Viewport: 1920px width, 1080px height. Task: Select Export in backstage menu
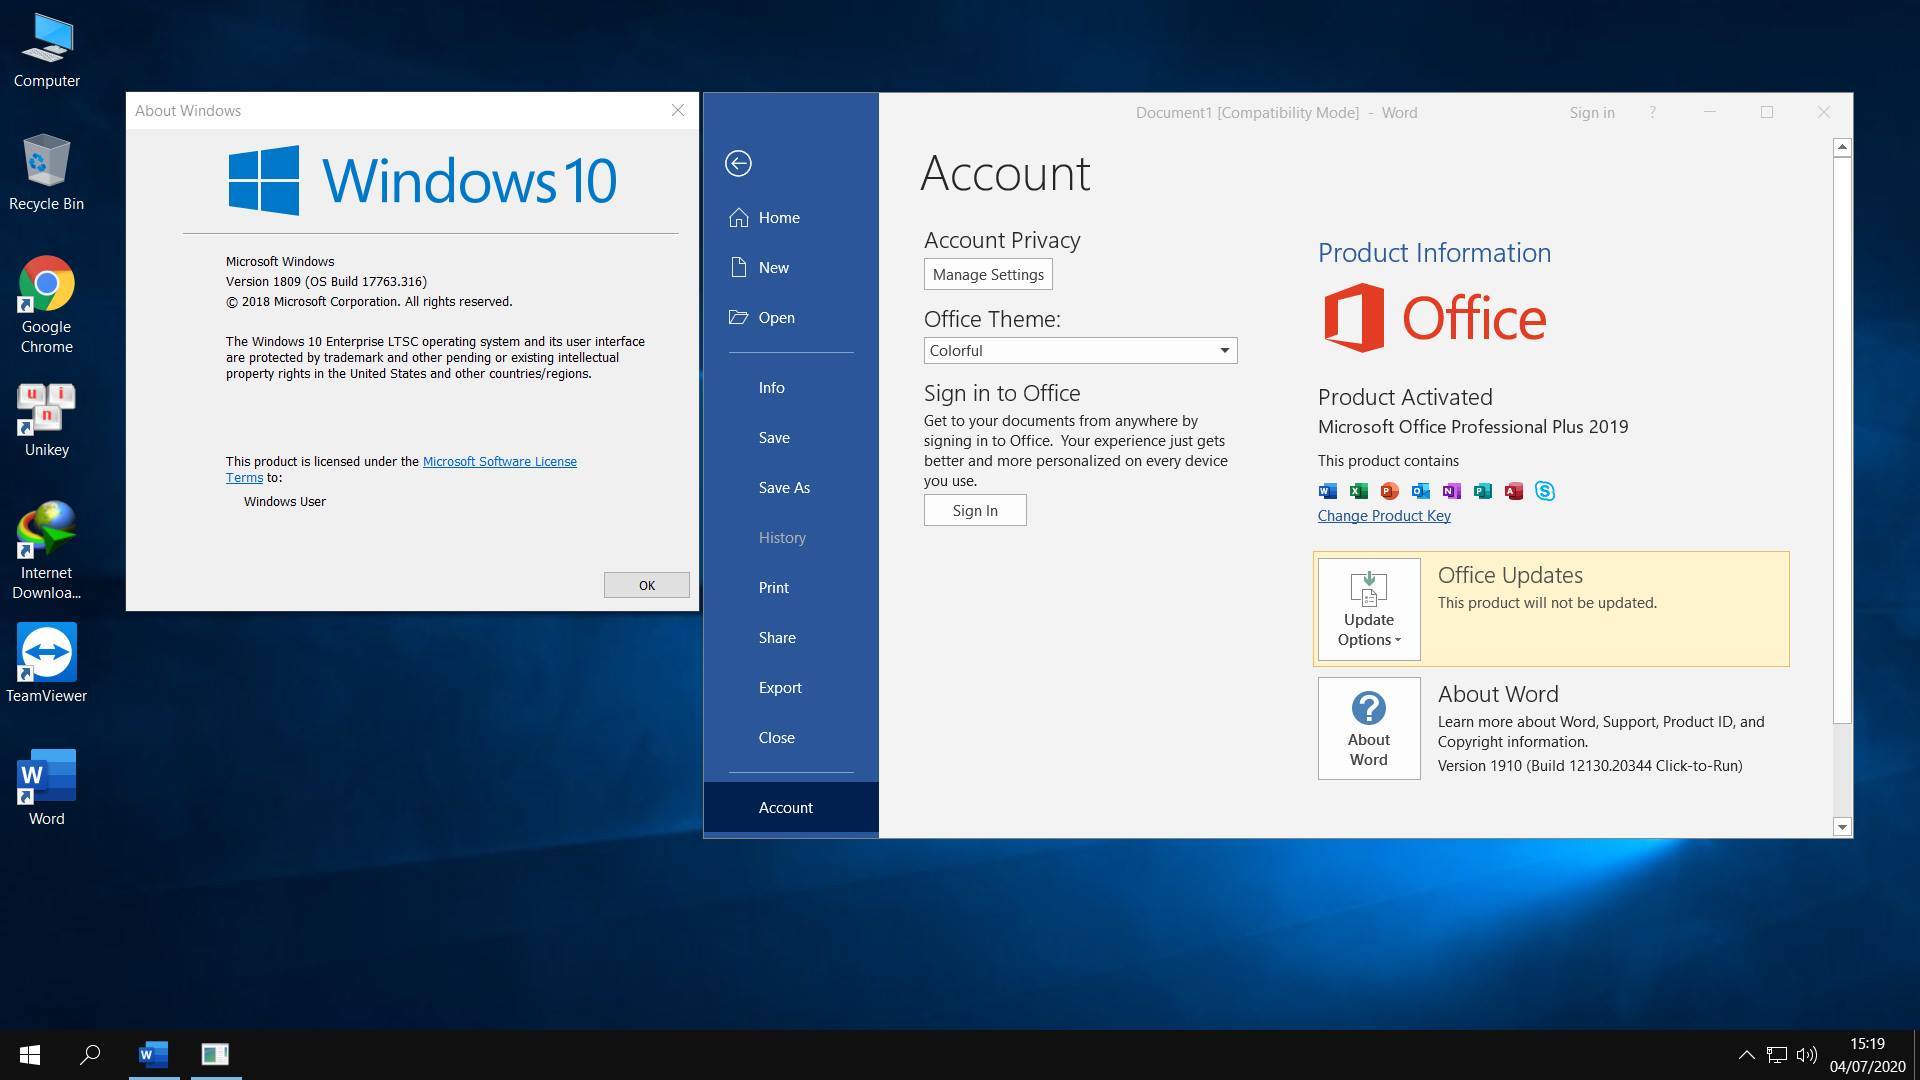point(790,687)
